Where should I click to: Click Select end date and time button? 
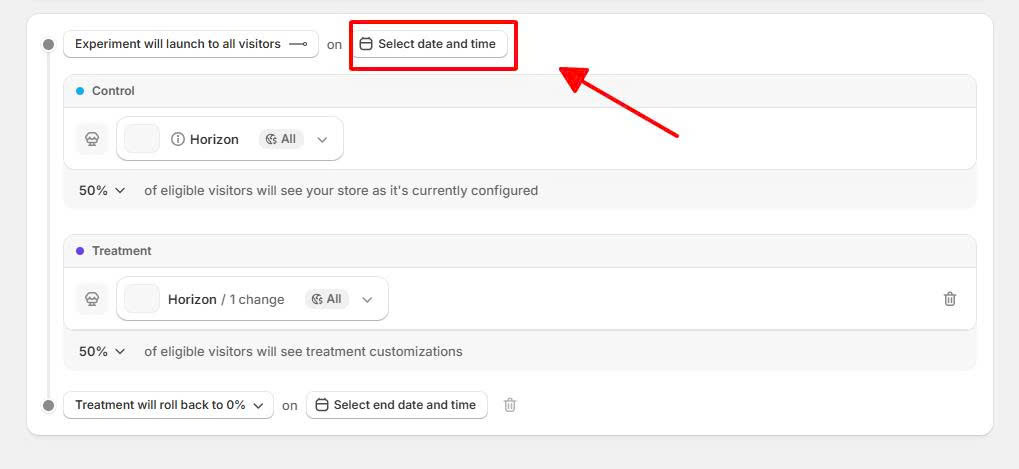pyautogui.click(x=396, y=405)
